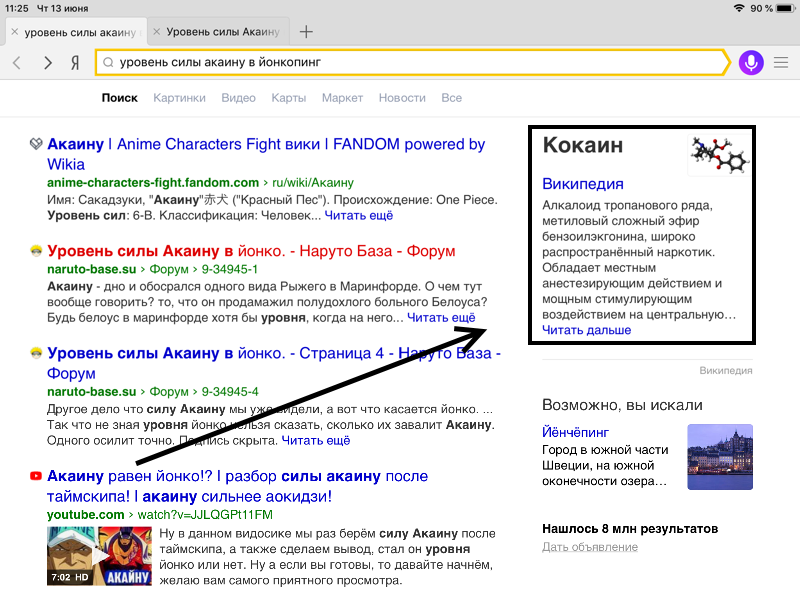Click 'Читать ещё' after 'Подпись скрыта'
Screen dimensions: 800x600
tap(316, 440)
